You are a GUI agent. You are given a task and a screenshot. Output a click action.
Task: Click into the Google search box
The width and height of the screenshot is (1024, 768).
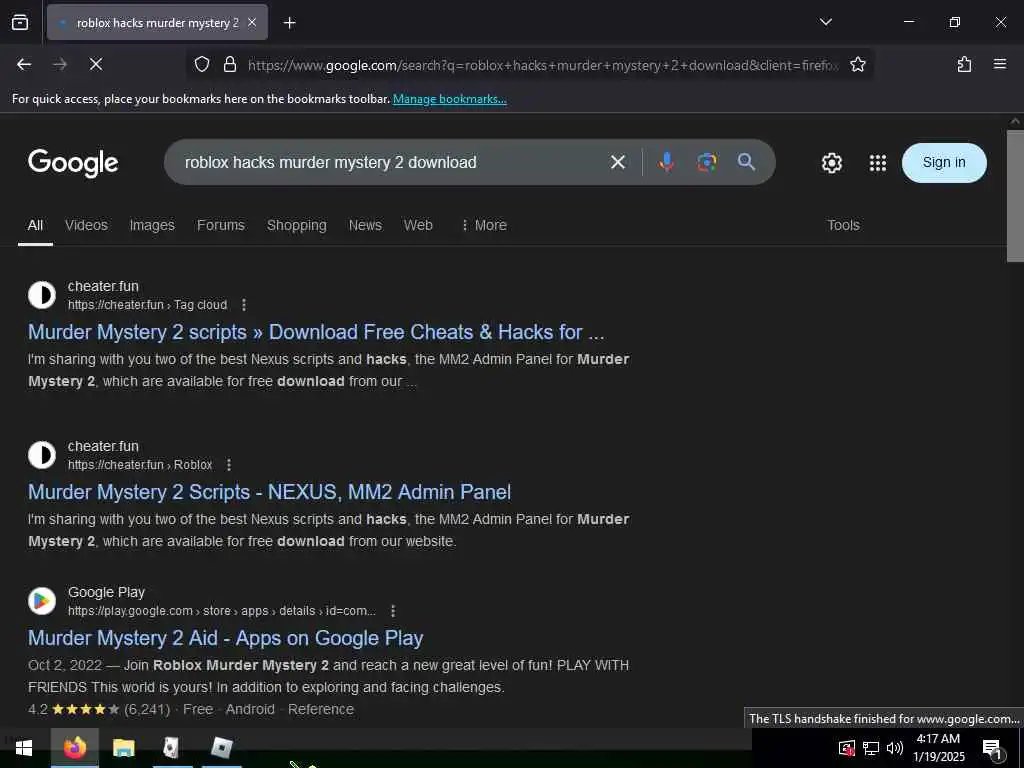392,162
